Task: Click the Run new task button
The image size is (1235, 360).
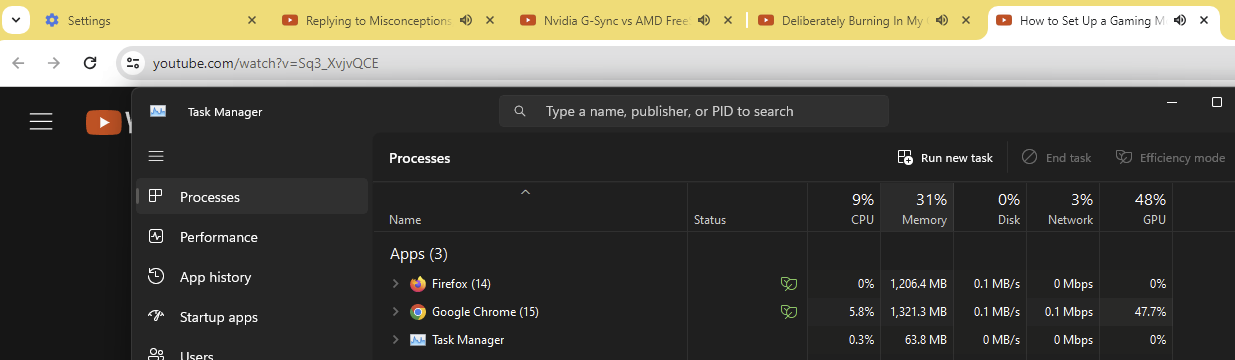Action: 945,158
